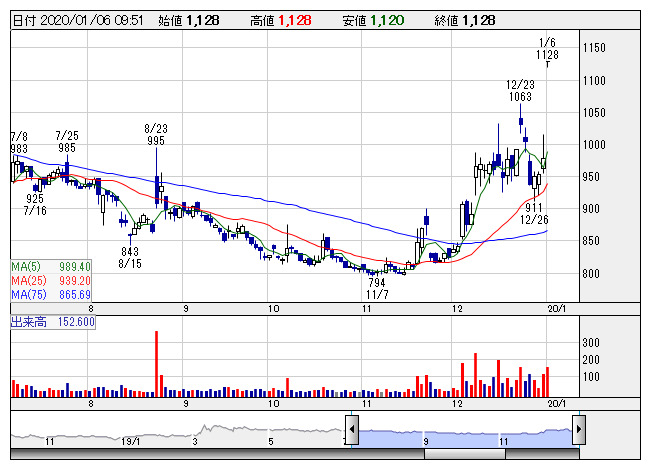Click the MA(25) legend value 939.20
652x469 pixels.
tap(75, 281)
